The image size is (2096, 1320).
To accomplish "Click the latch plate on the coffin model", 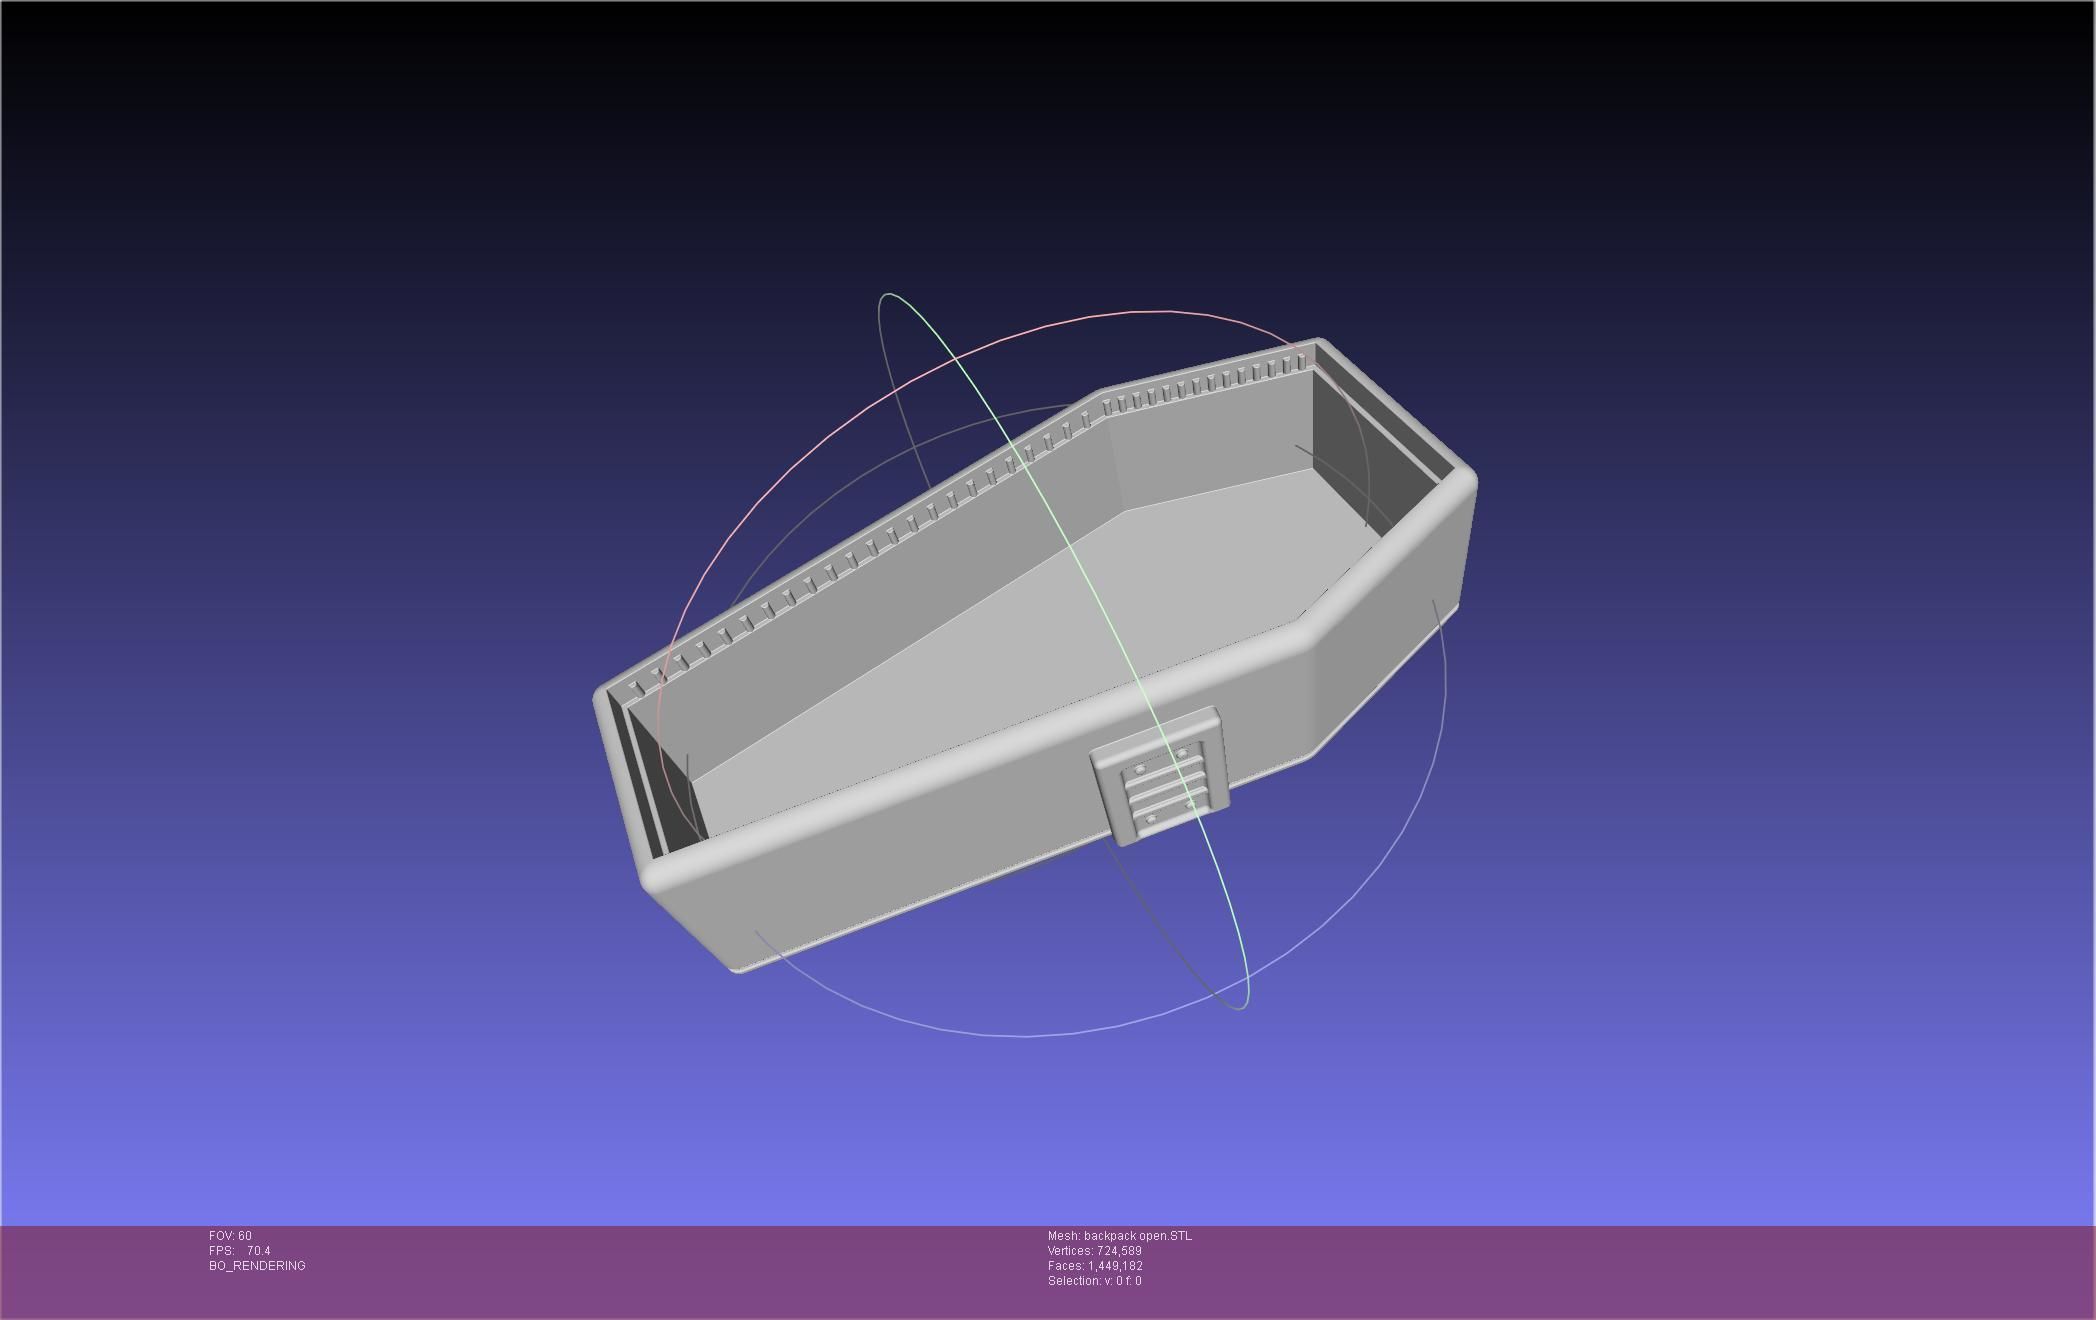I will tap(1160, 777).
